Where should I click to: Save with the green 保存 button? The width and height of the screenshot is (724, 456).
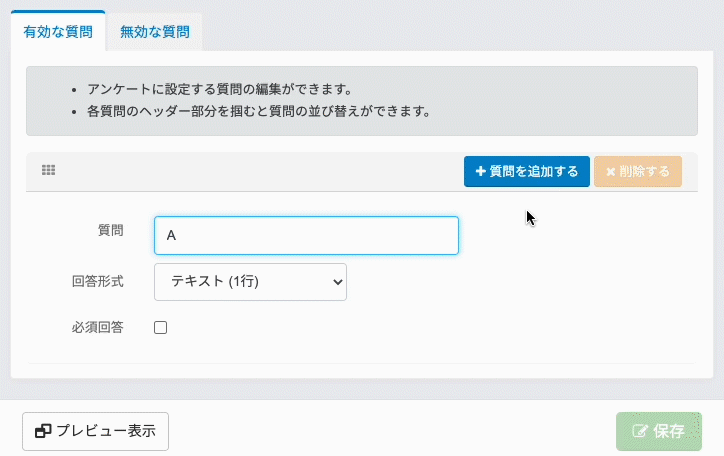(659, 432)
